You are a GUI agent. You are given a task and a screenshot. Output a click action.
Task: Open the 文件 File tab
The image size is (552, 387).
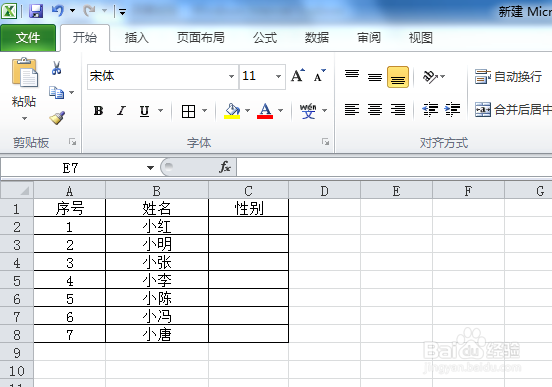click(x=28, y=38)
